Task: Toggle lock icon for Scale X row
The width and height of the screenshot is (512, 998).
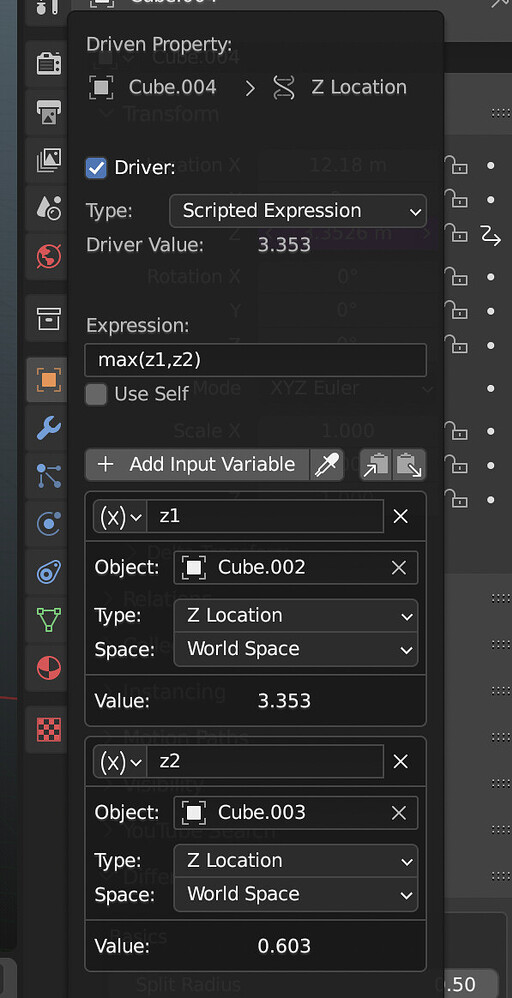Action: coord(457,431)
